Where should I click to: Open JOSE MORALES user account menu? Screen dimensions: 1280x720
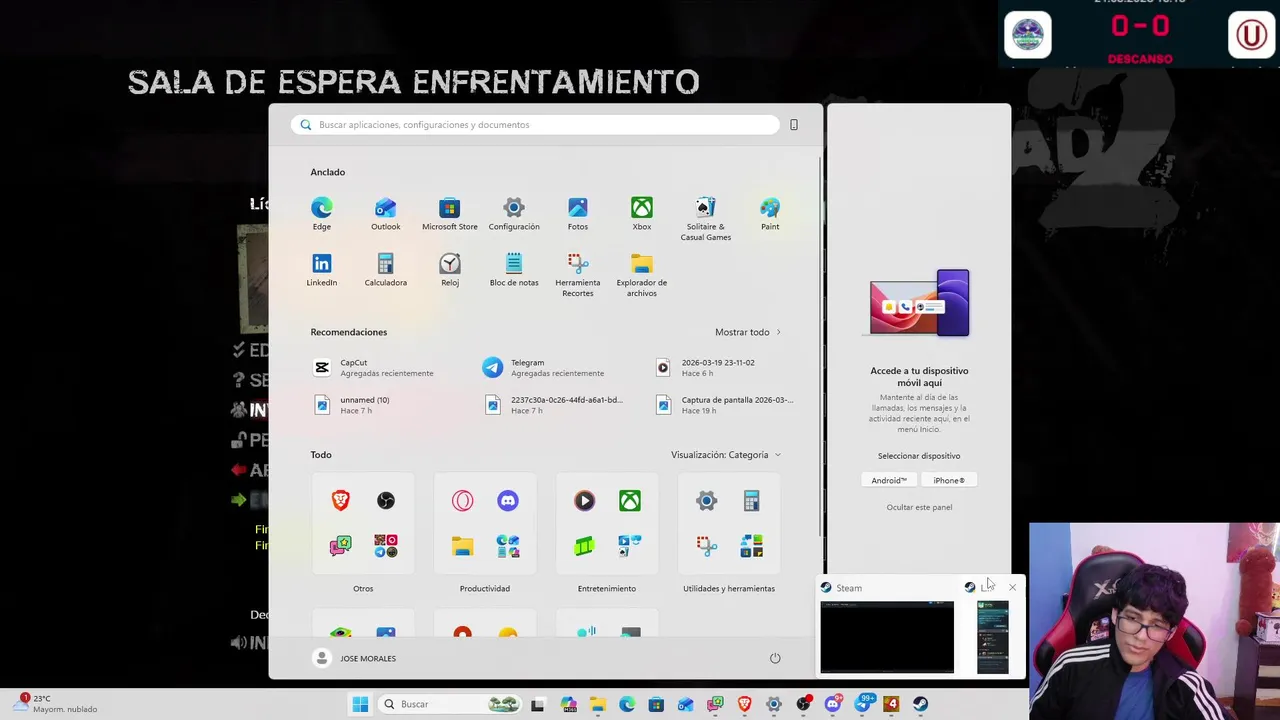[354, 658]
